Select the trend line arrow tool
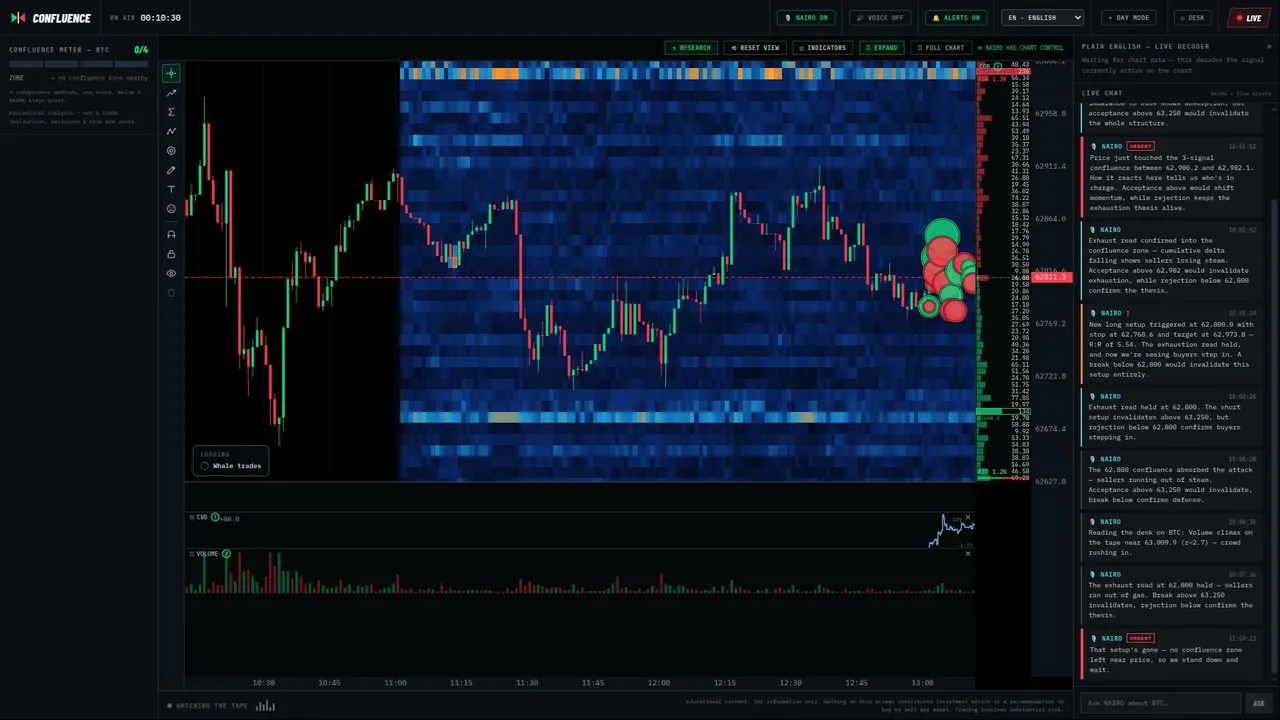Viewport: 1280px width, 720px height. [171, 93]
